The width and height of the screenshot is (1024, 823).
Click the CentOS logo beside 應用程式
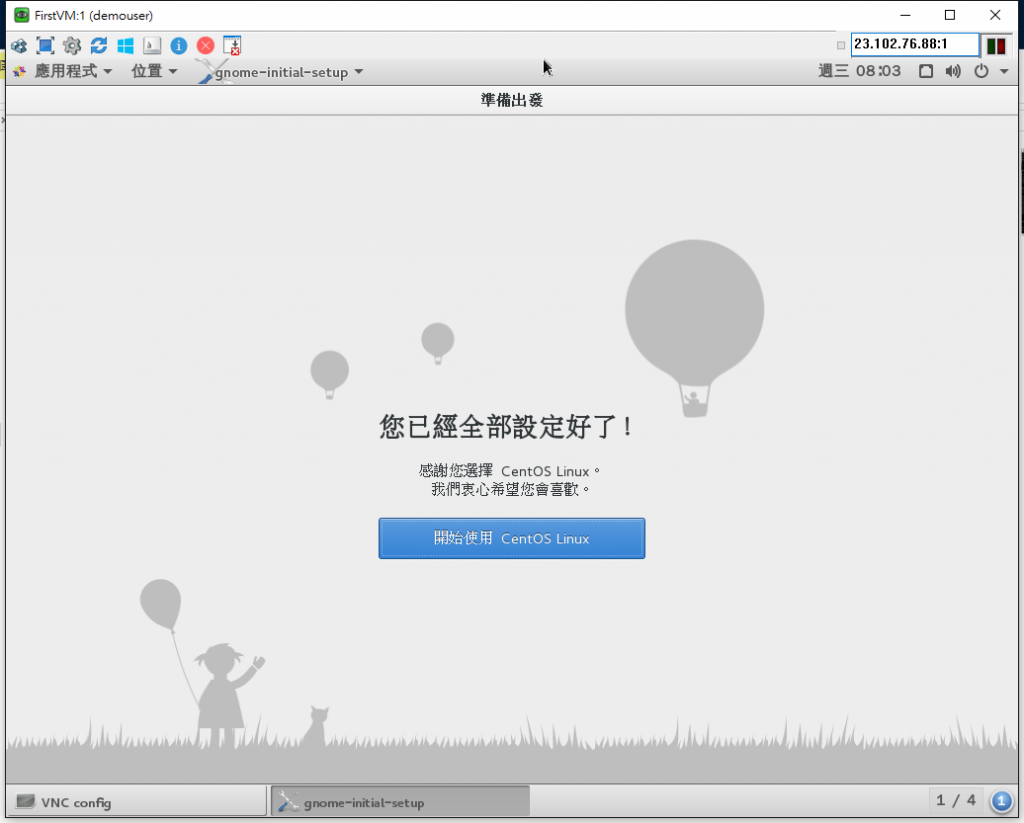(20, 71)
